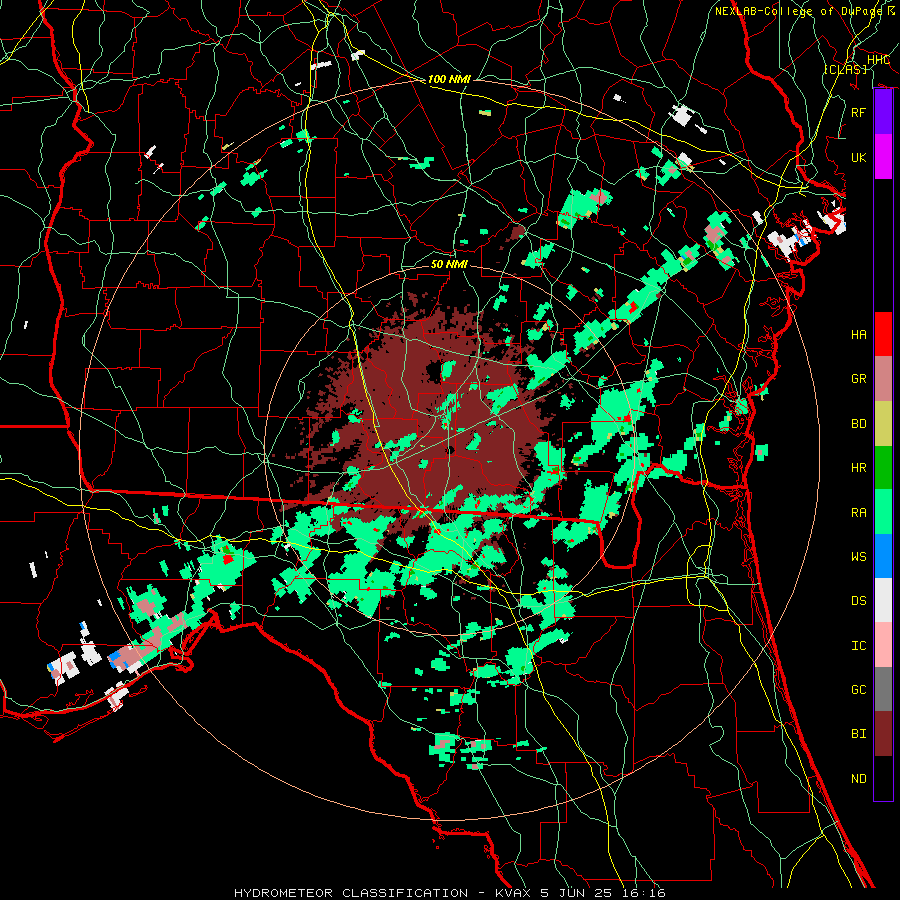Click the BI brown legend swatch

click(883, 734)
